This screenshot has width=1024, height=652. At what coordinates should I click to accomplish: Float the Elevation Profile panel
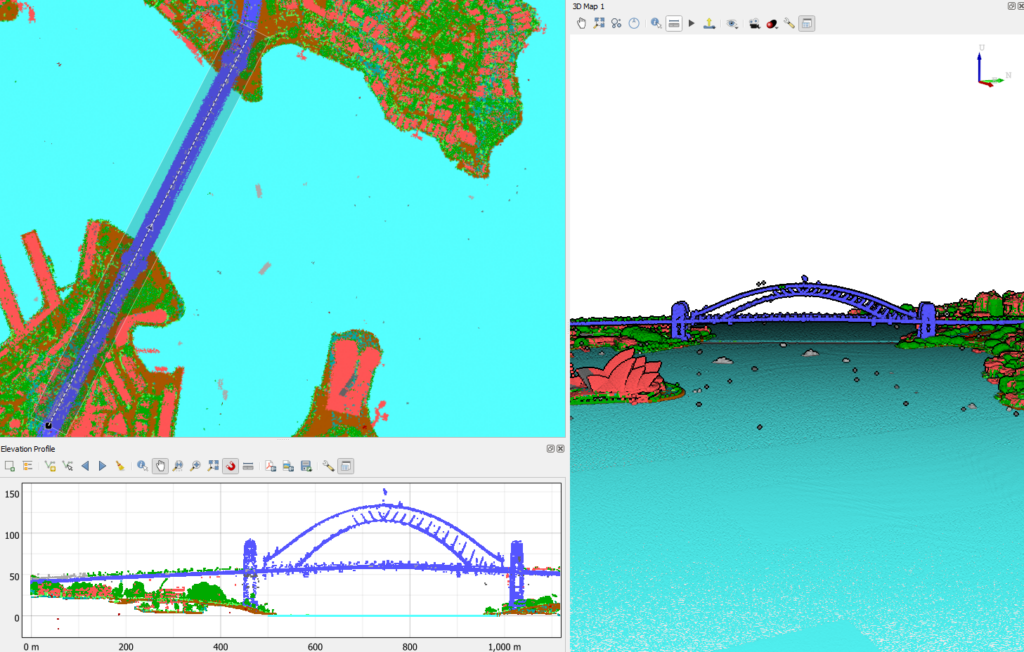point(551,449)
